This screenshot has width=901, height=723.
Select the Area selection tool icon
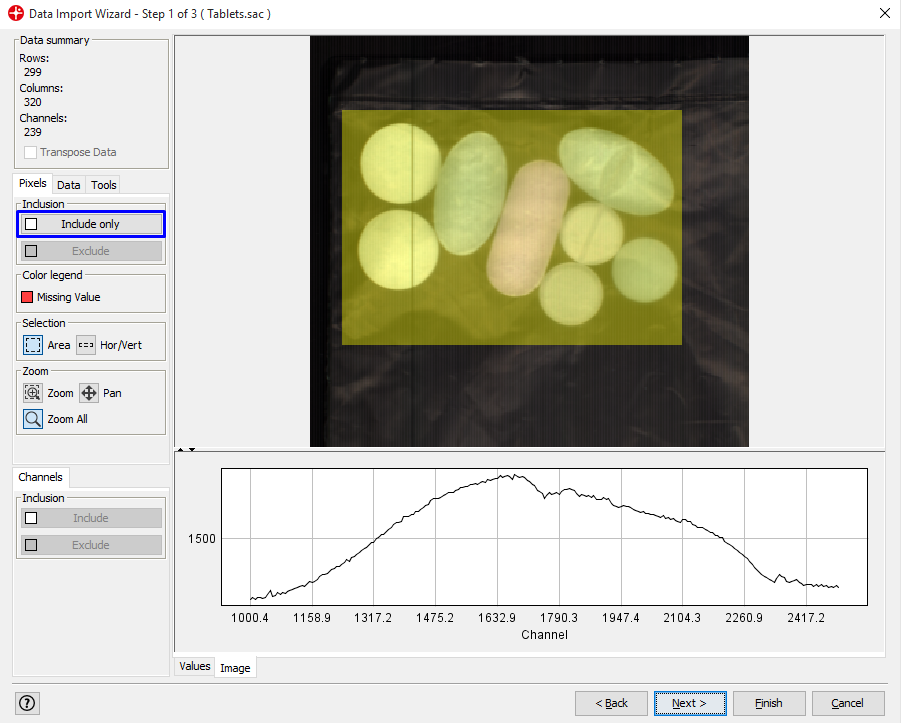pos(33,345)
